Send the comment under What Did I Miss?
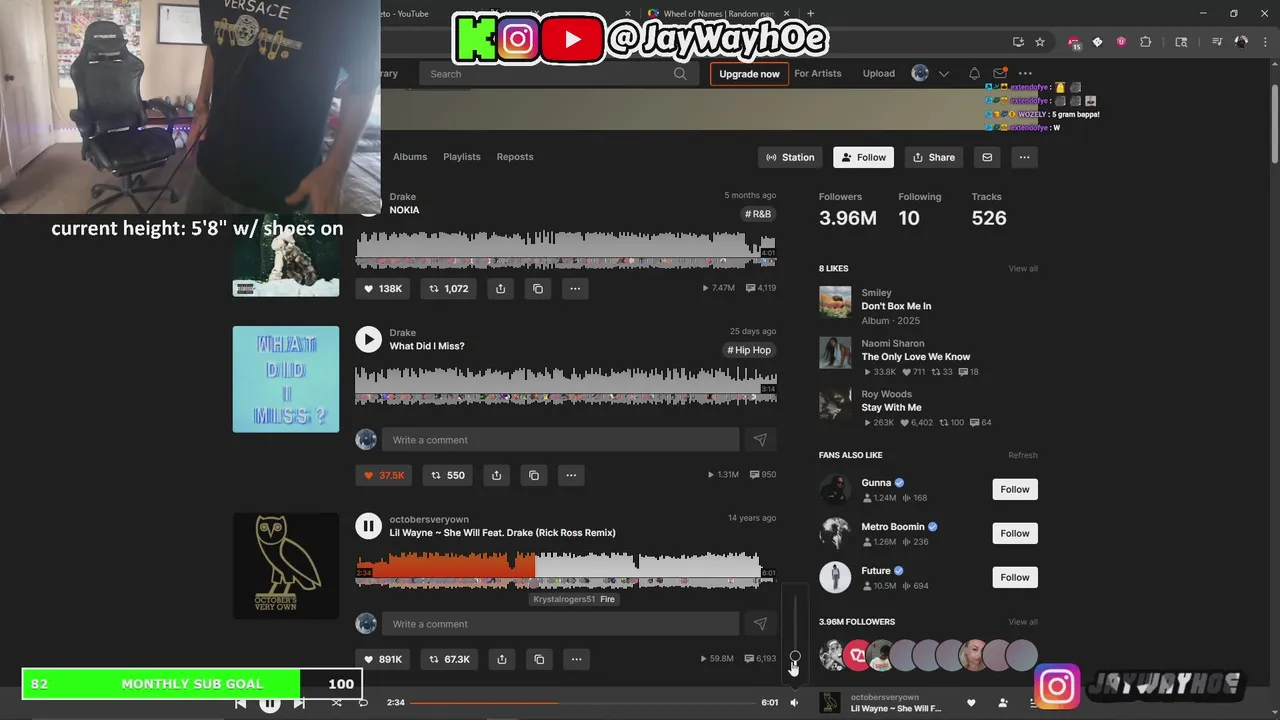Image resolution: width=1280 pixels, height=720 pixels. click(x=760, y=440)
